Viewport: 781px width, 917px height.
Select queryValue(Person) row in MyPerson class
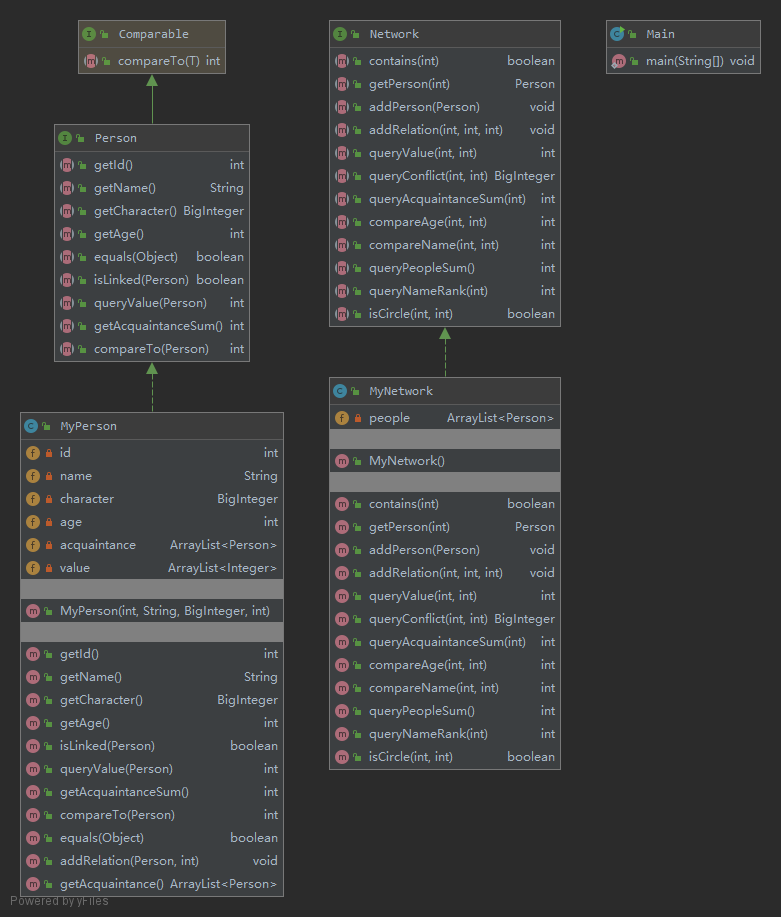pyautogui.click(x=152, y=768)
